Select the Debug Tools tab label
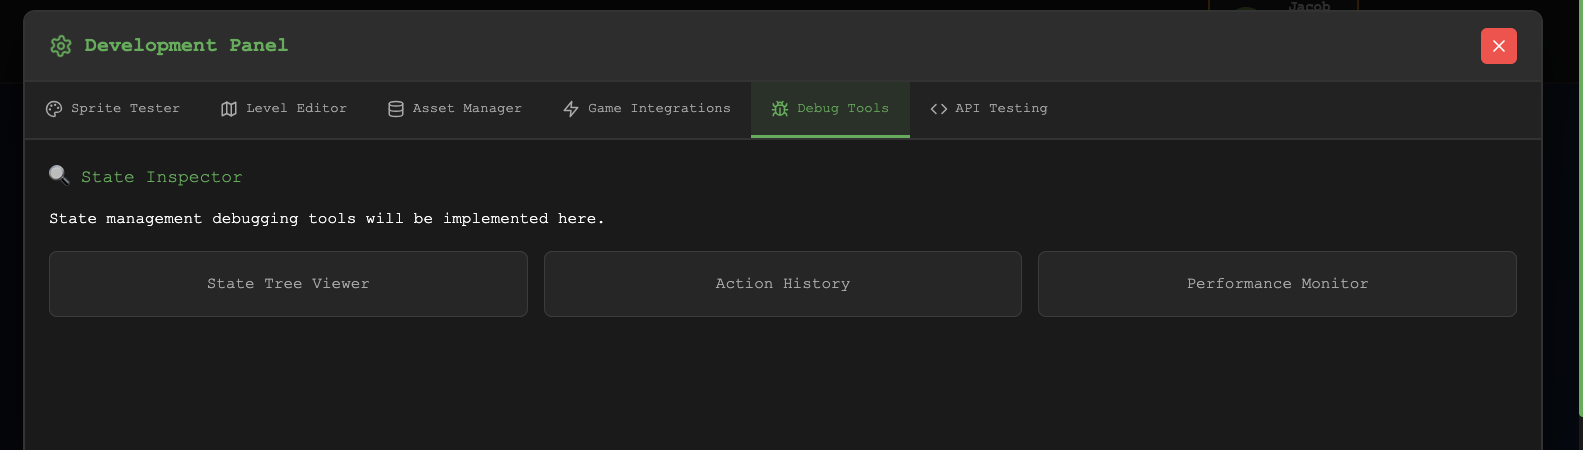The width and height of the screenshot is (1583, 450). (842, 109)
